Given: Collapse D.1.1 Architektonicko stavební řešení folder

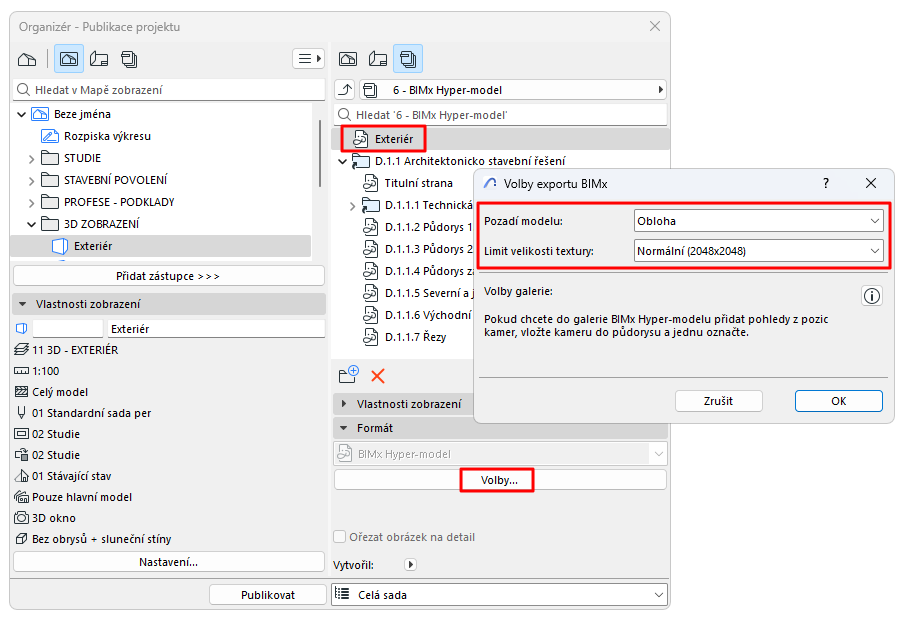Looking at the screenshot, I should coord(343,161).
